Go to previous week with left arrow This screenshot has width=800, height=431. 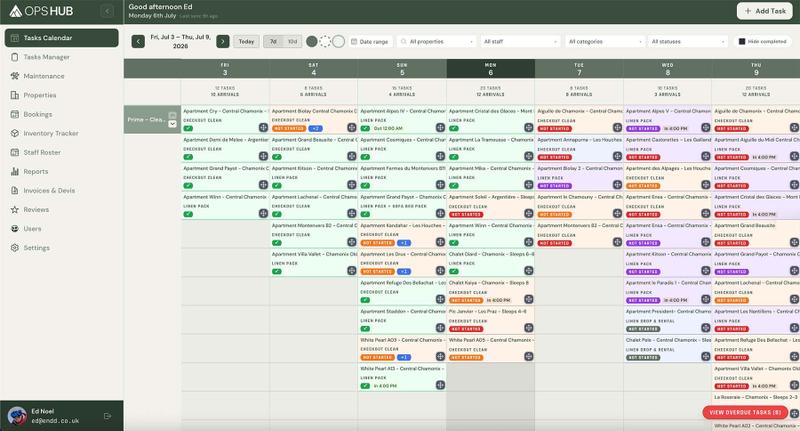[138, 41]
